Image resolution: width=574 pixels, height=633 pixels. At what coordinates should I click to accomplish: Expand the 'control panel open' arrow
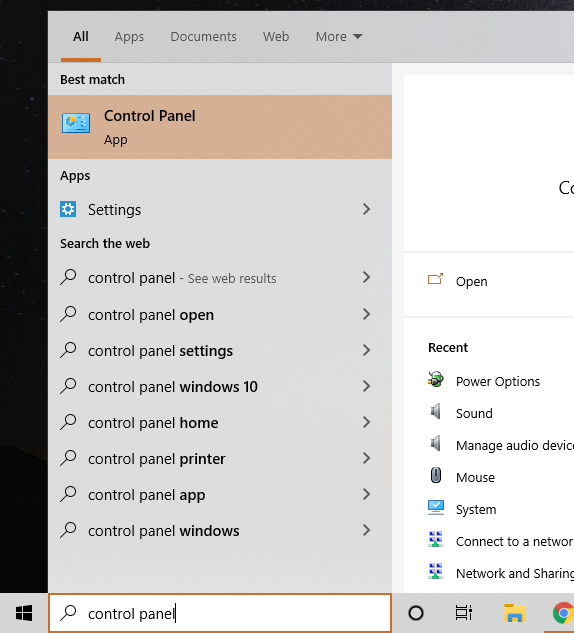point(366,314)
